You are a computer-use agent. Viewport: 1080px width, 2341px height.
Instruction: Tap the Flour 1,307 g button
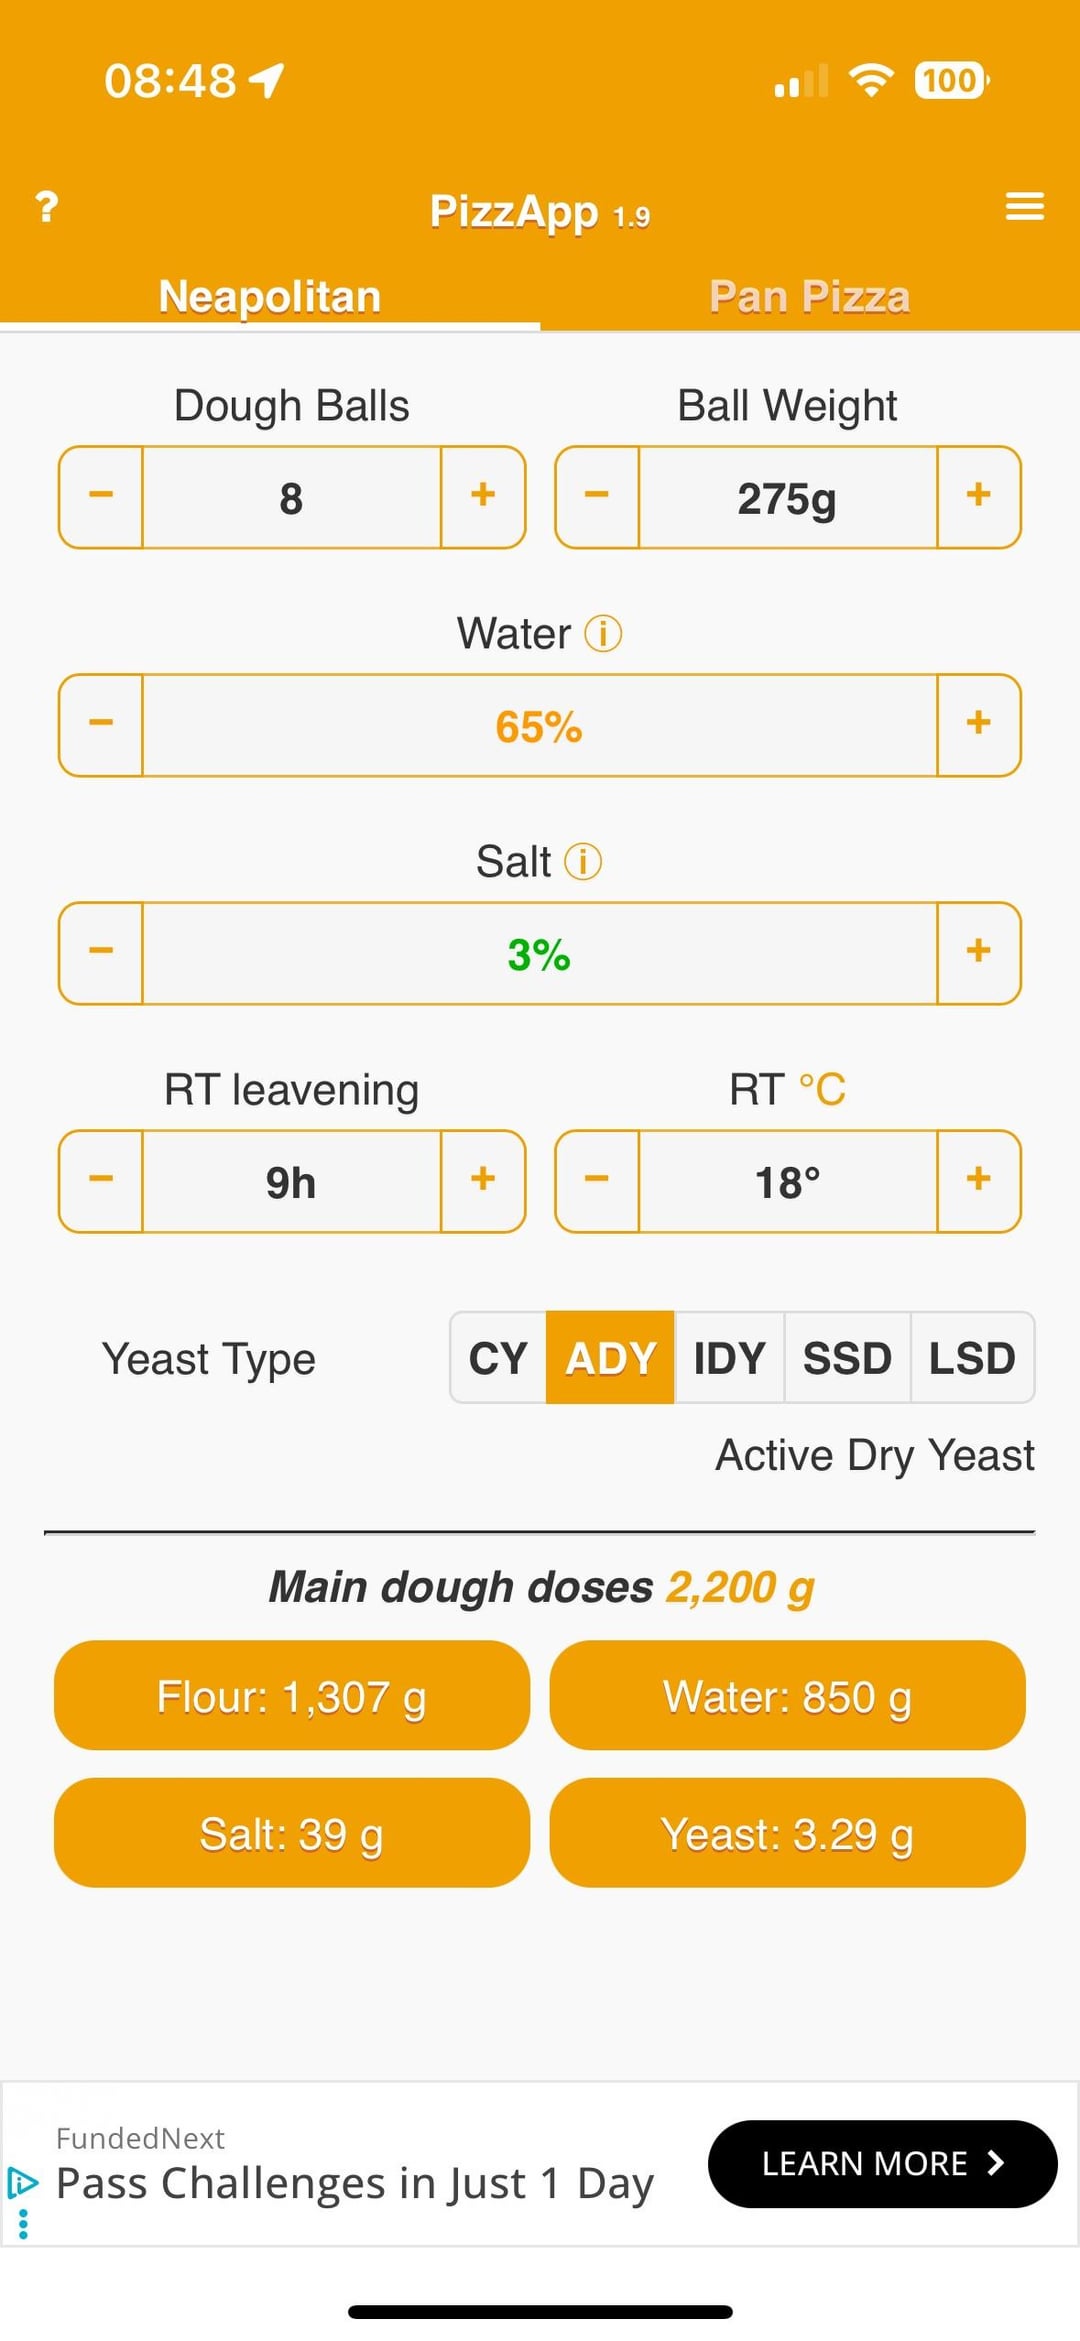[291, 1696]
